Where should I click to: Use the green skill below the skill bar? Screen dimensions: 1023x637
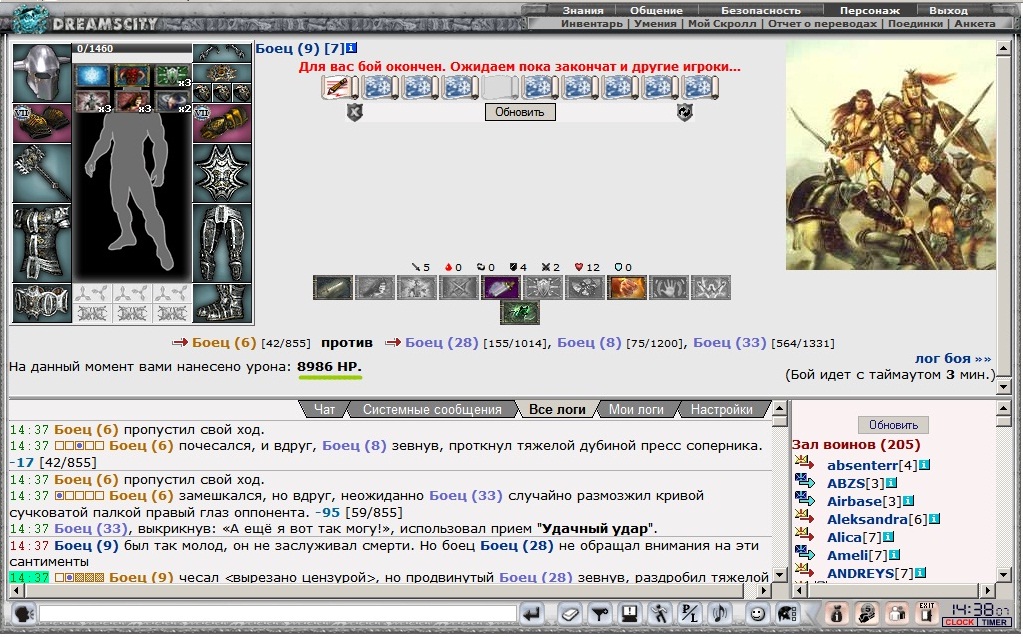520,313
